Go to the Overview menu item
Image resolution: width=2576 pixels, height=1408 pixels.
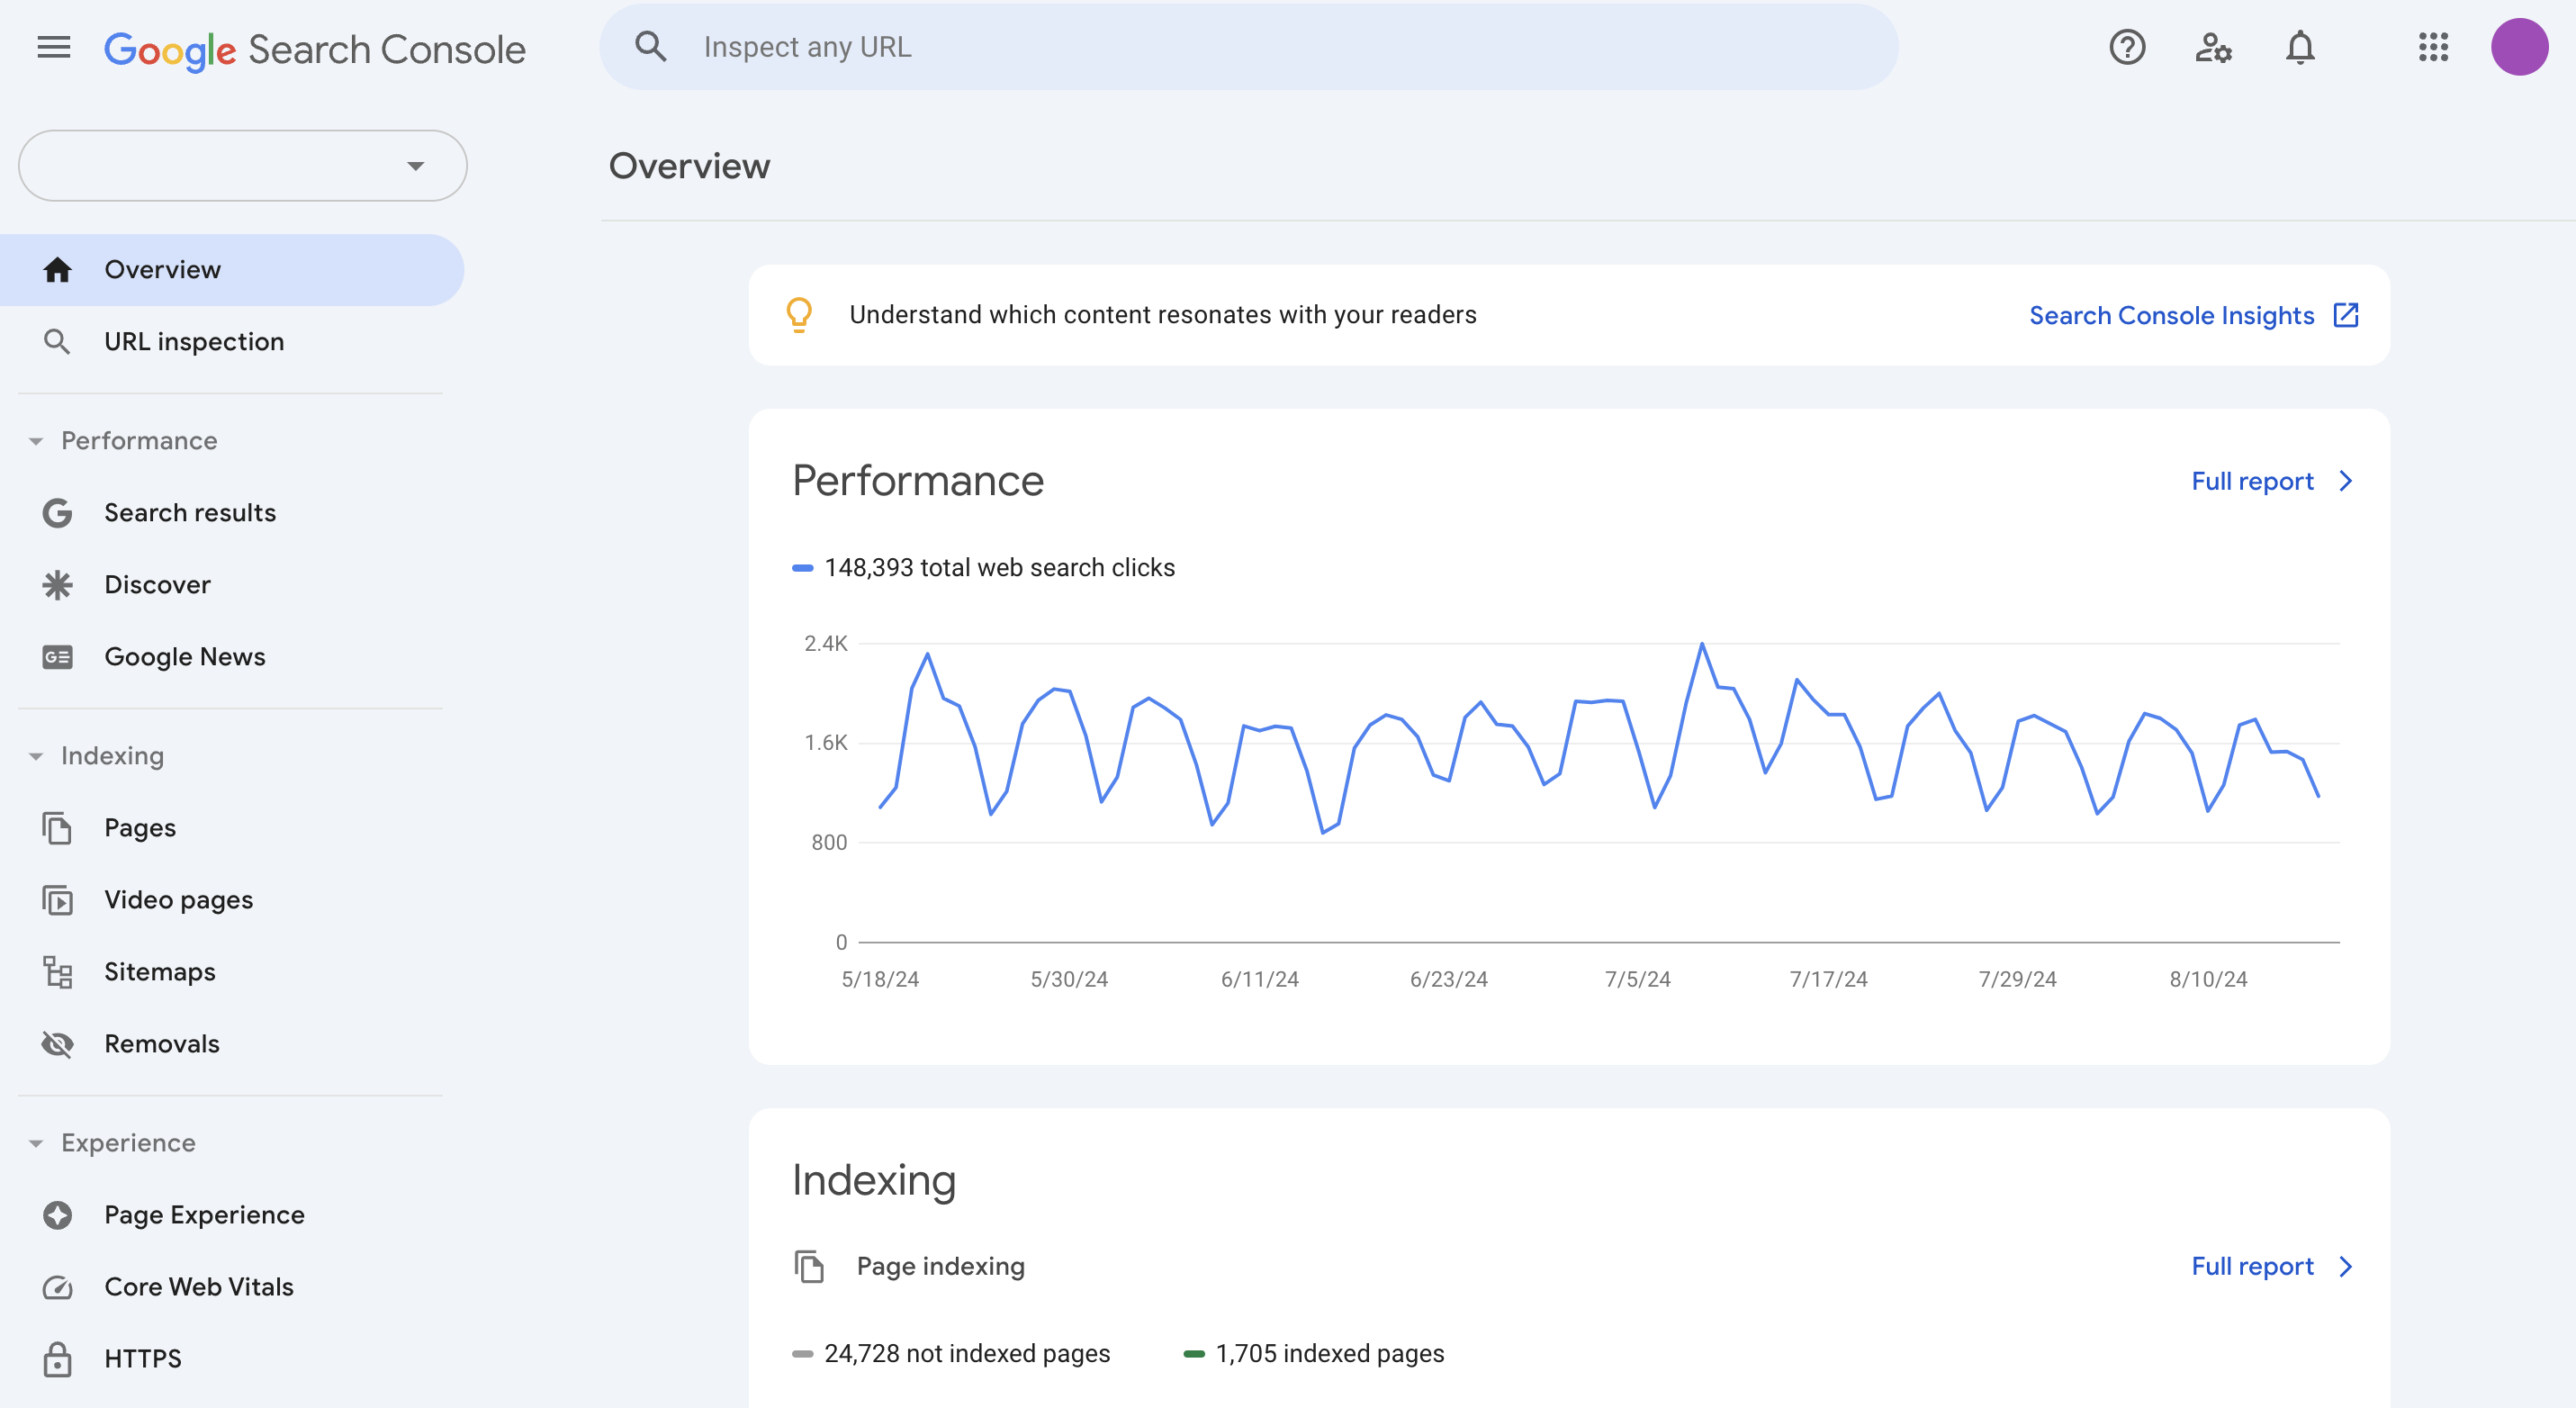232,270
